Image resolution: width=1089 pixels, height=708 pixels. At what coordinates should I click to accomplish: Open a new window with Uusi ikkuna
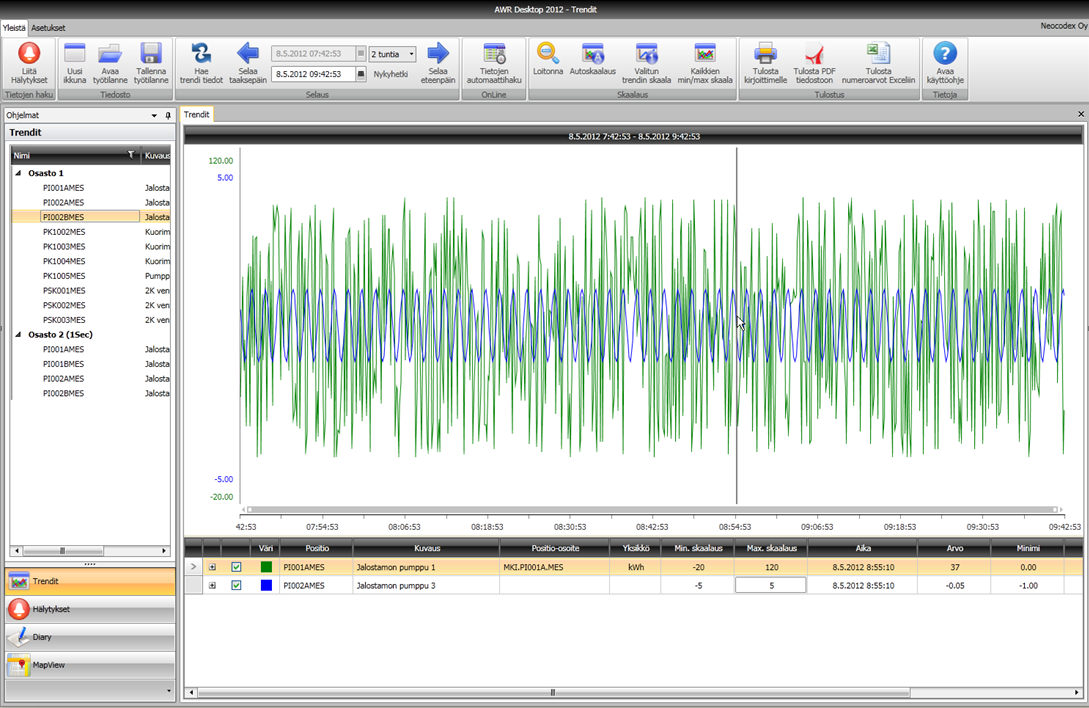(75, 54)
